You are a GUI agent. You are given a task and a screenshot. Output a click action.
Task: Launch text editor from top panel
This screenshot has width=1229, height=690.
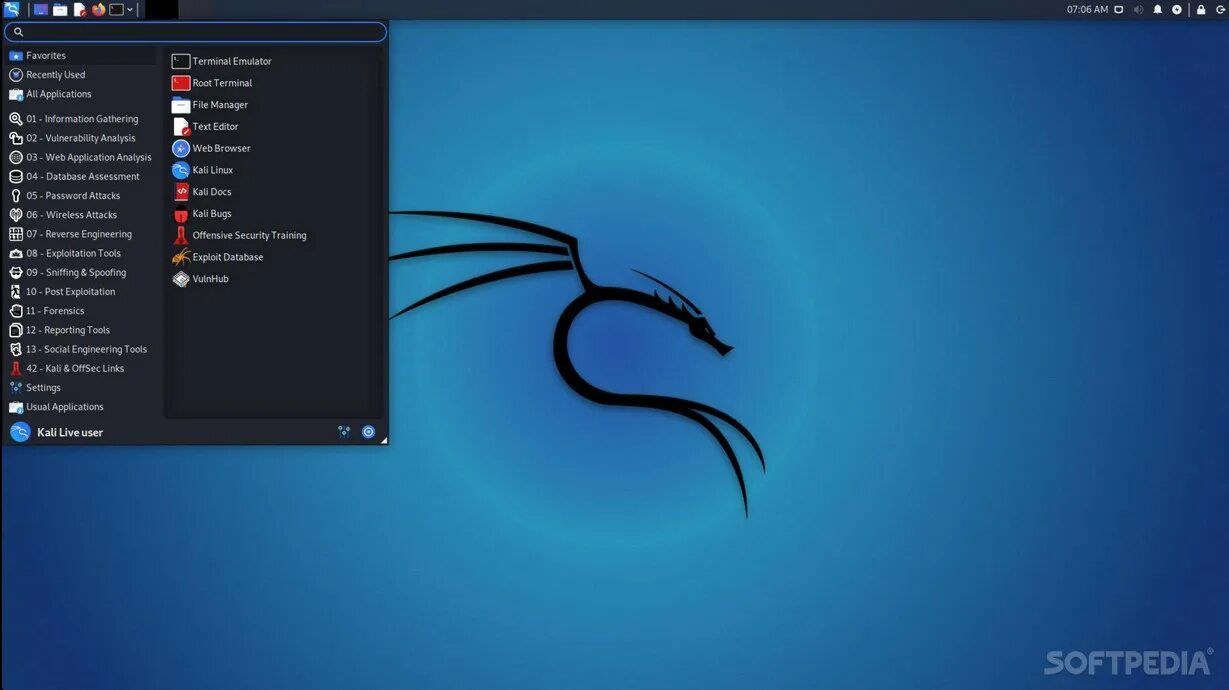[x=80, y=9]
